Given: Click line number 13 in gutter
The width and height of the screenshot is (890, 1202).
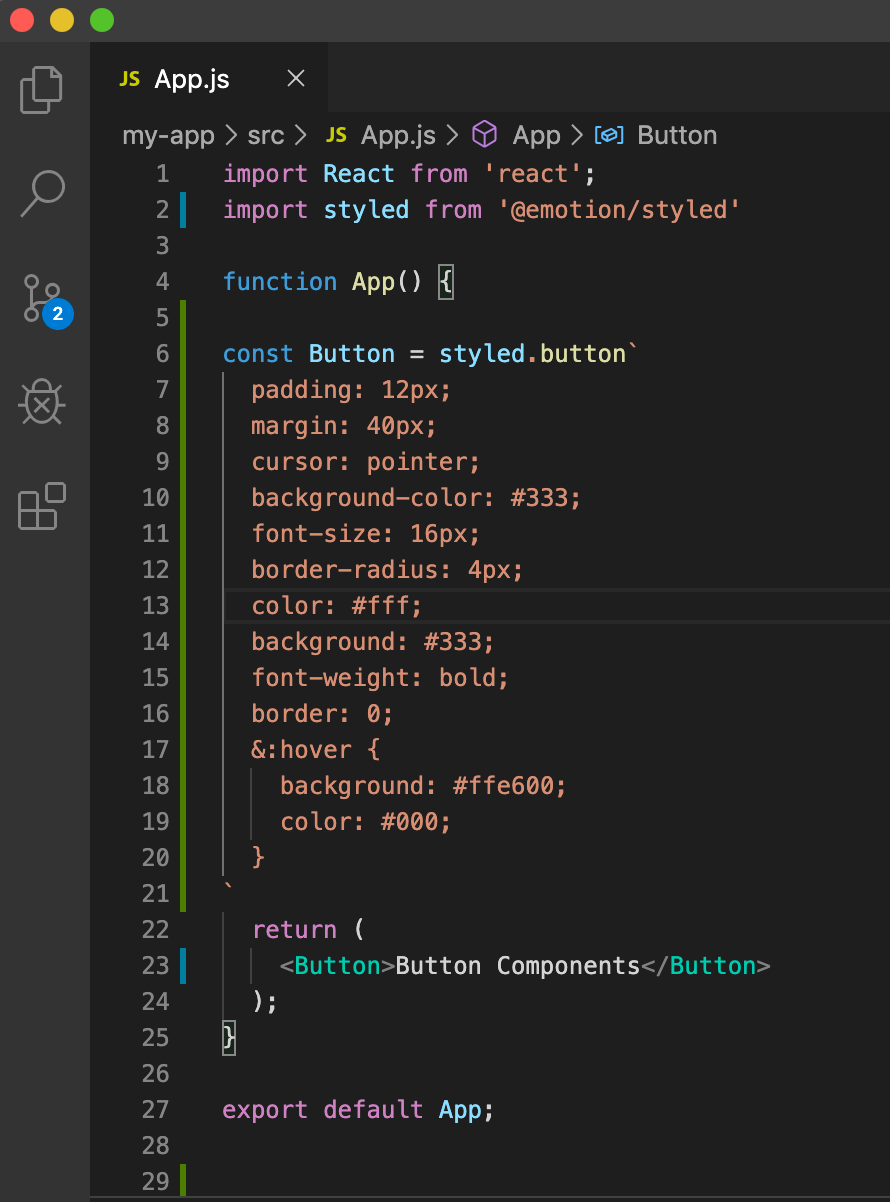Looking at the screenshot, I should pos(156,606).
